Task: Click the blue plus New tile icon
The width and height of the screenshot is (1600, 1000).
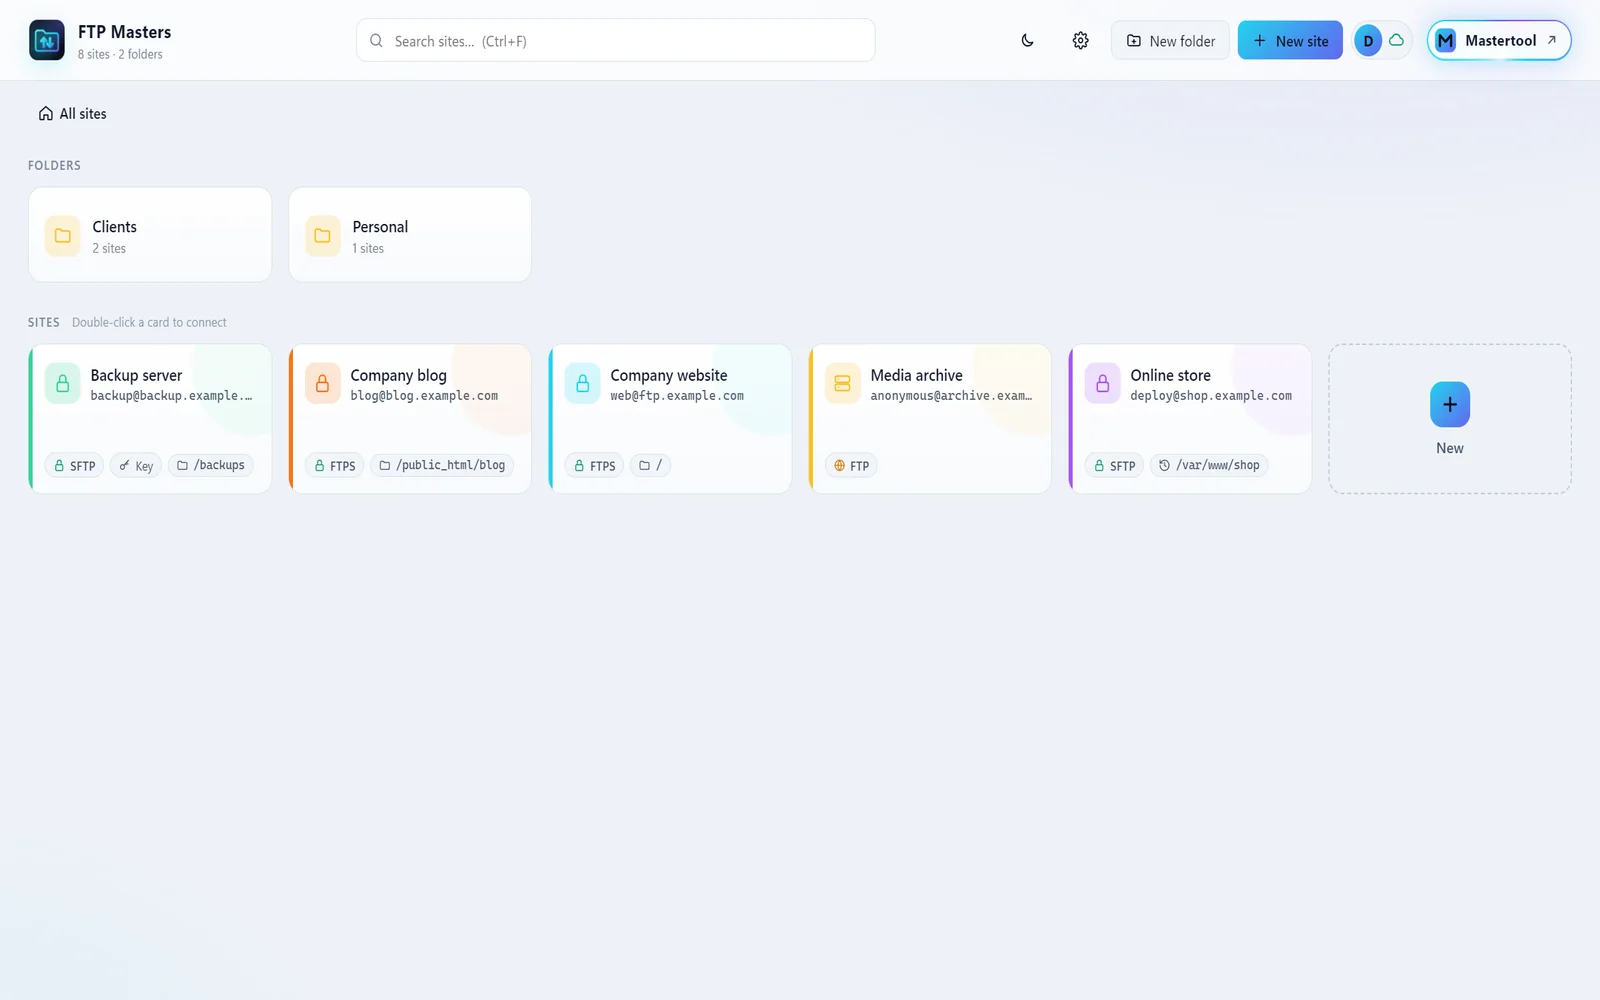Action: pos(1450,404)
